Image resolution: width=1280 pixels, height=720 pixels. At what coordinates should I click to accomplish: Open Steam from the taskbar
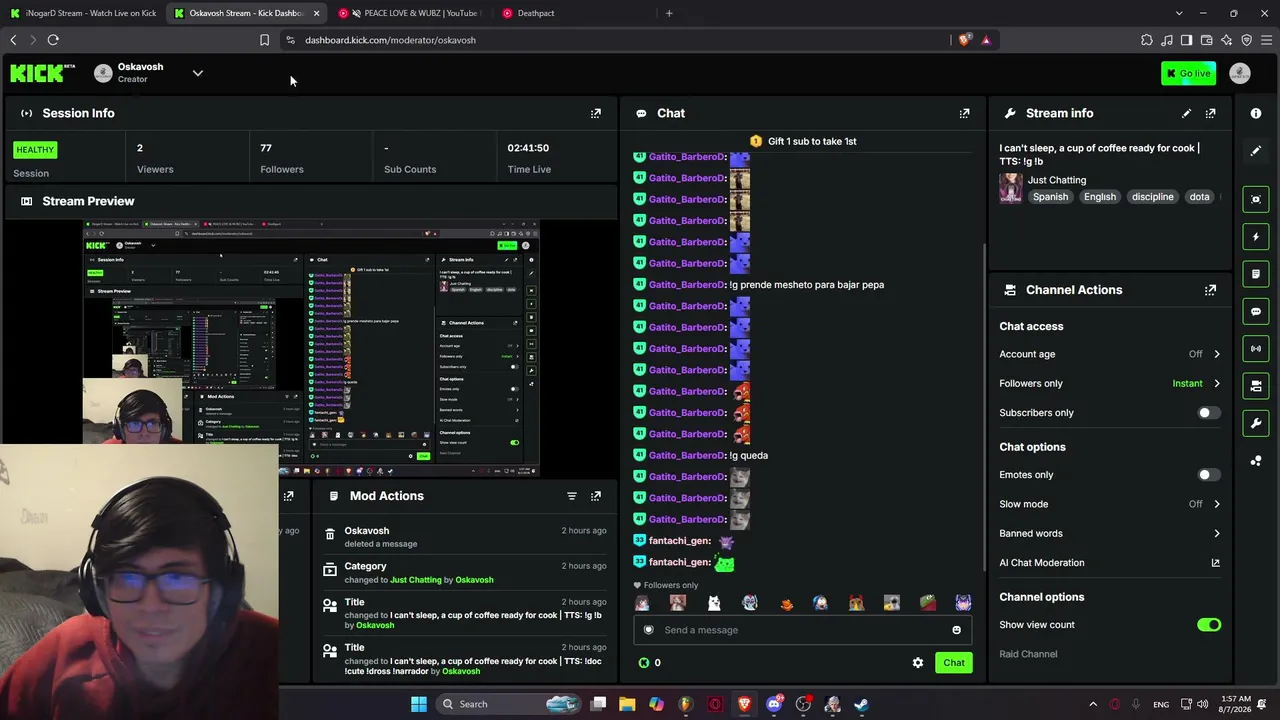point(861,704)
